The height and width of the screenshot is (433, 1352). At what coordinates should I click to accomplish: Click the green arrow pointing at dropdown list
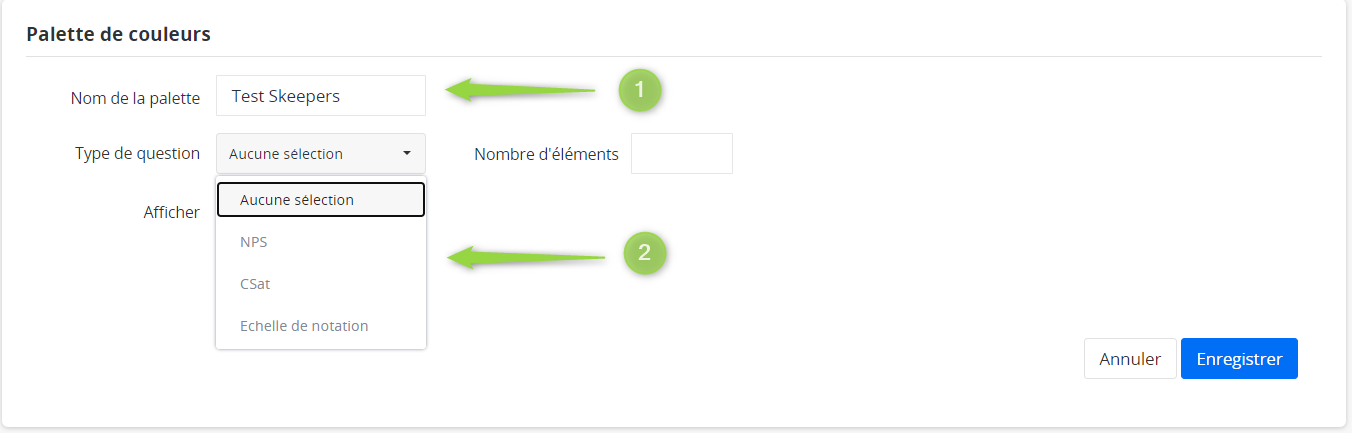[x=526, y=258]
